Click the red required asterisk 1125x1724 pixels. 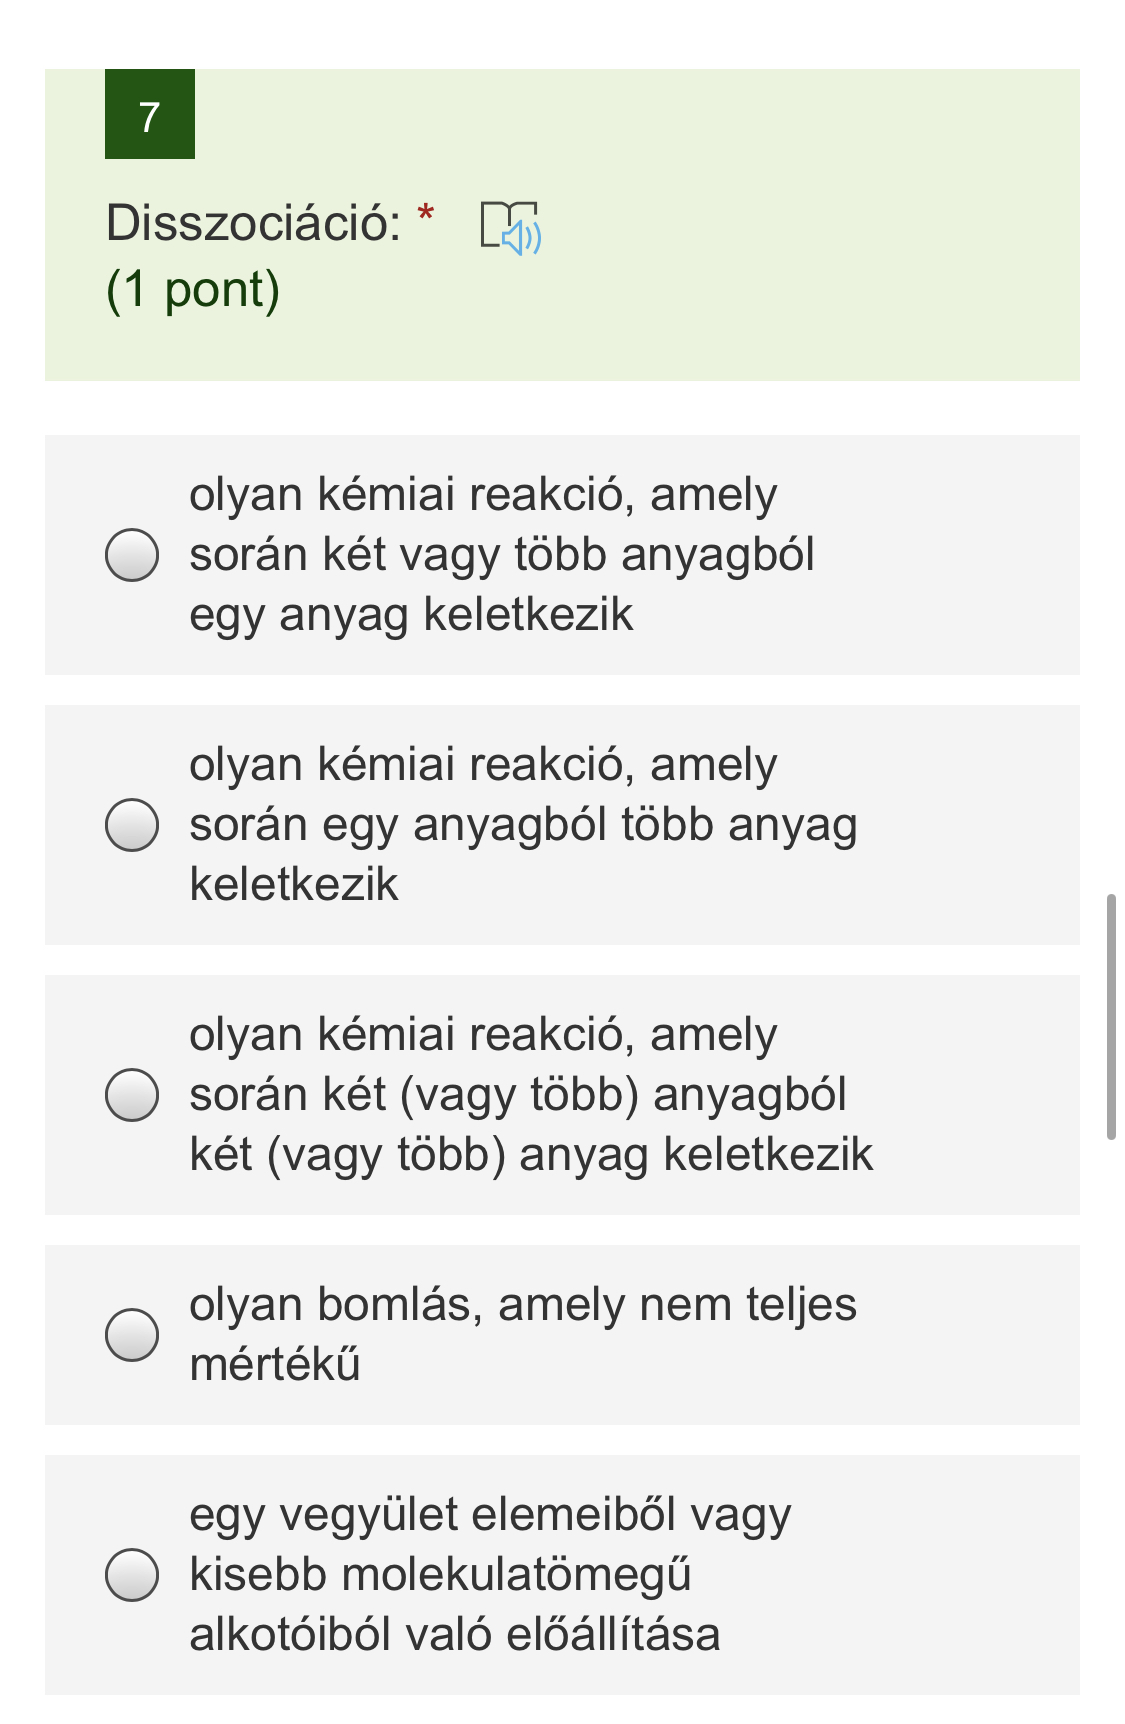pos(426,213)
